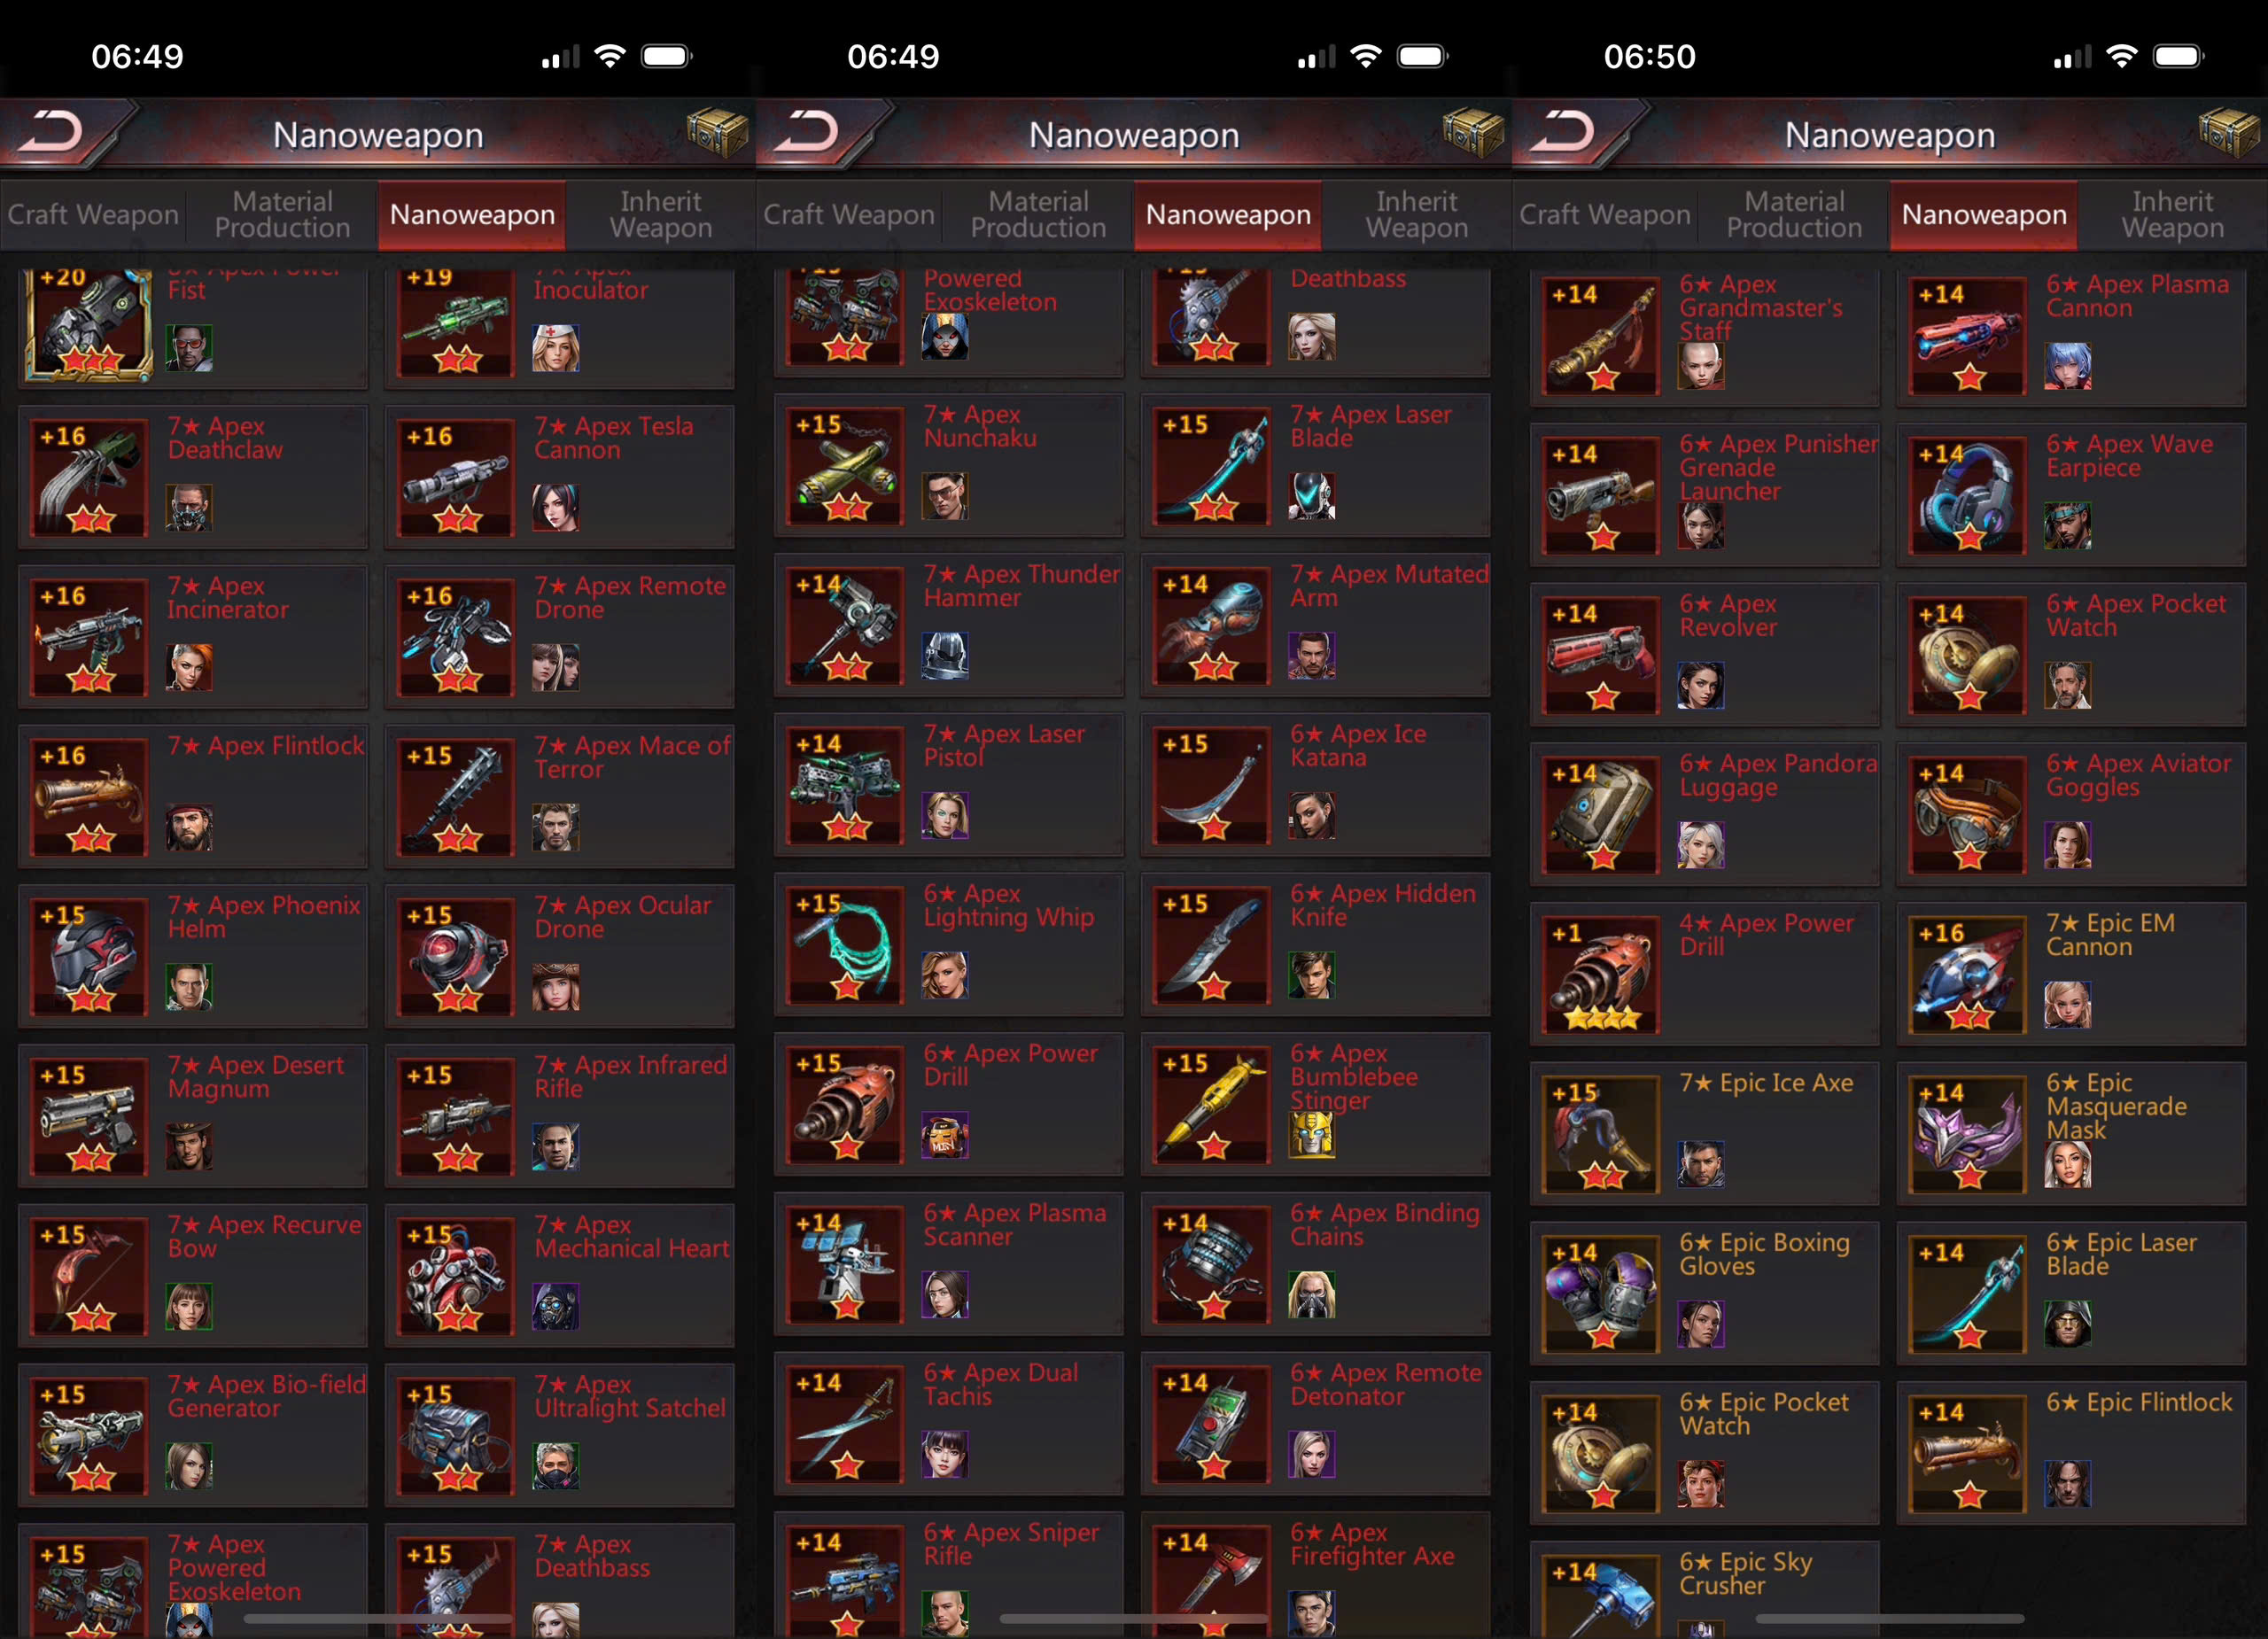Select the 7★ Apex Deathclaw weapon icon
The width and height of the screenshot is (2268, 1639).
pos(90,477)
